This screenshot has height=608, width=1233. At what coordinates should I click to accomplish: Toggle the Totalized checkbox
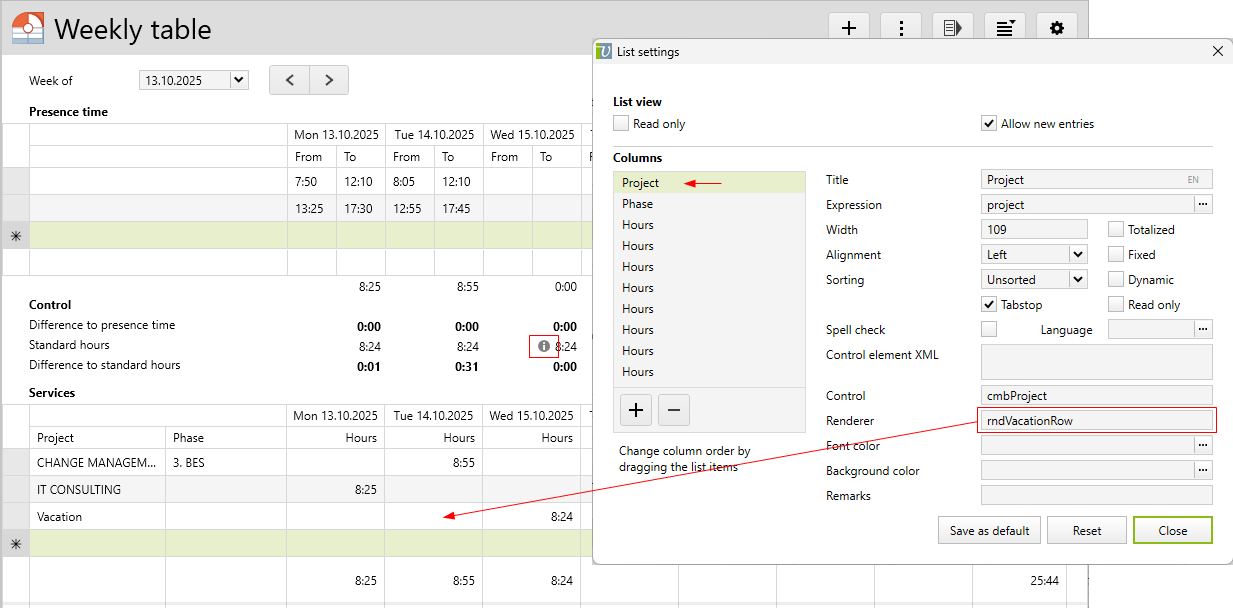click(1116, 230)
